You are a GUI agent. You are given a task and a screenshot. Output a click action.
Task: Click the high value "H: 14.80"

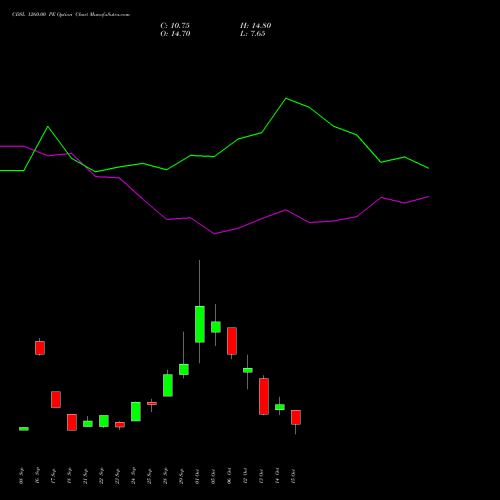(256, 26)
